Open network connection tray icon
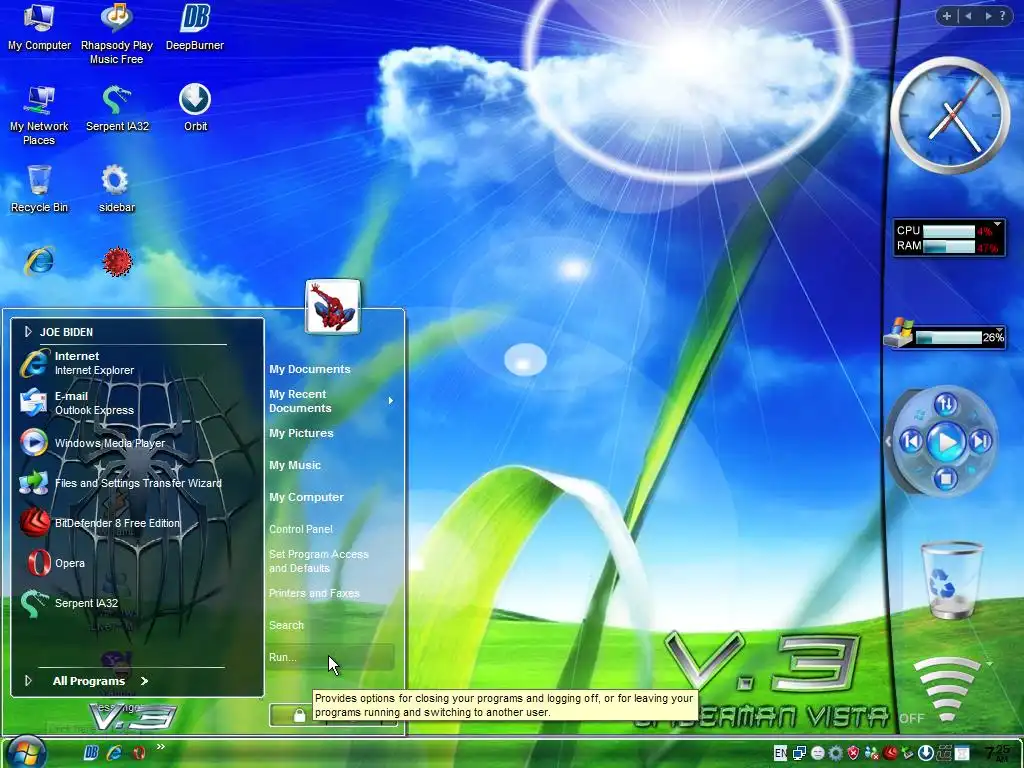The image size is (1024, 768). point(799,753)
